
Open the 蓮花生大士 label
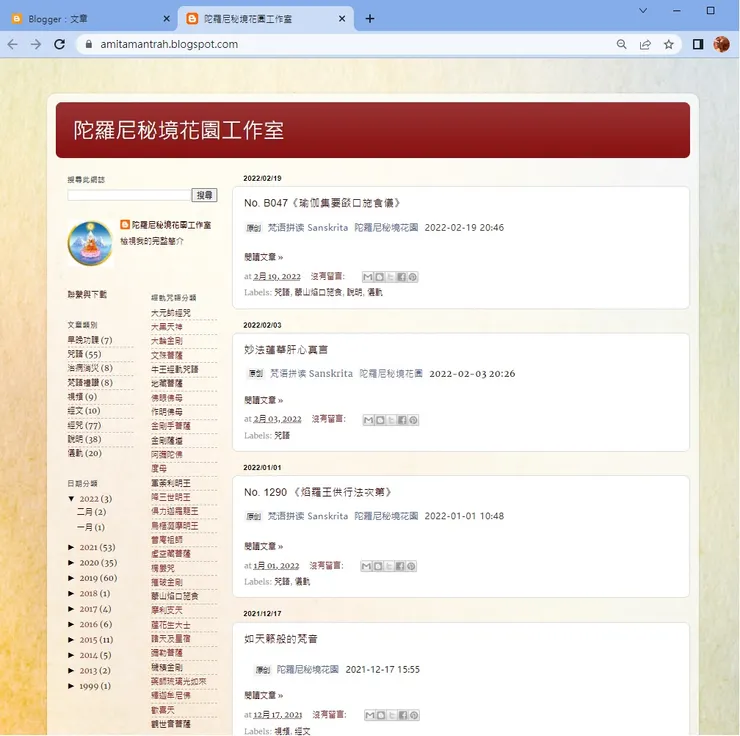point(171,625)
